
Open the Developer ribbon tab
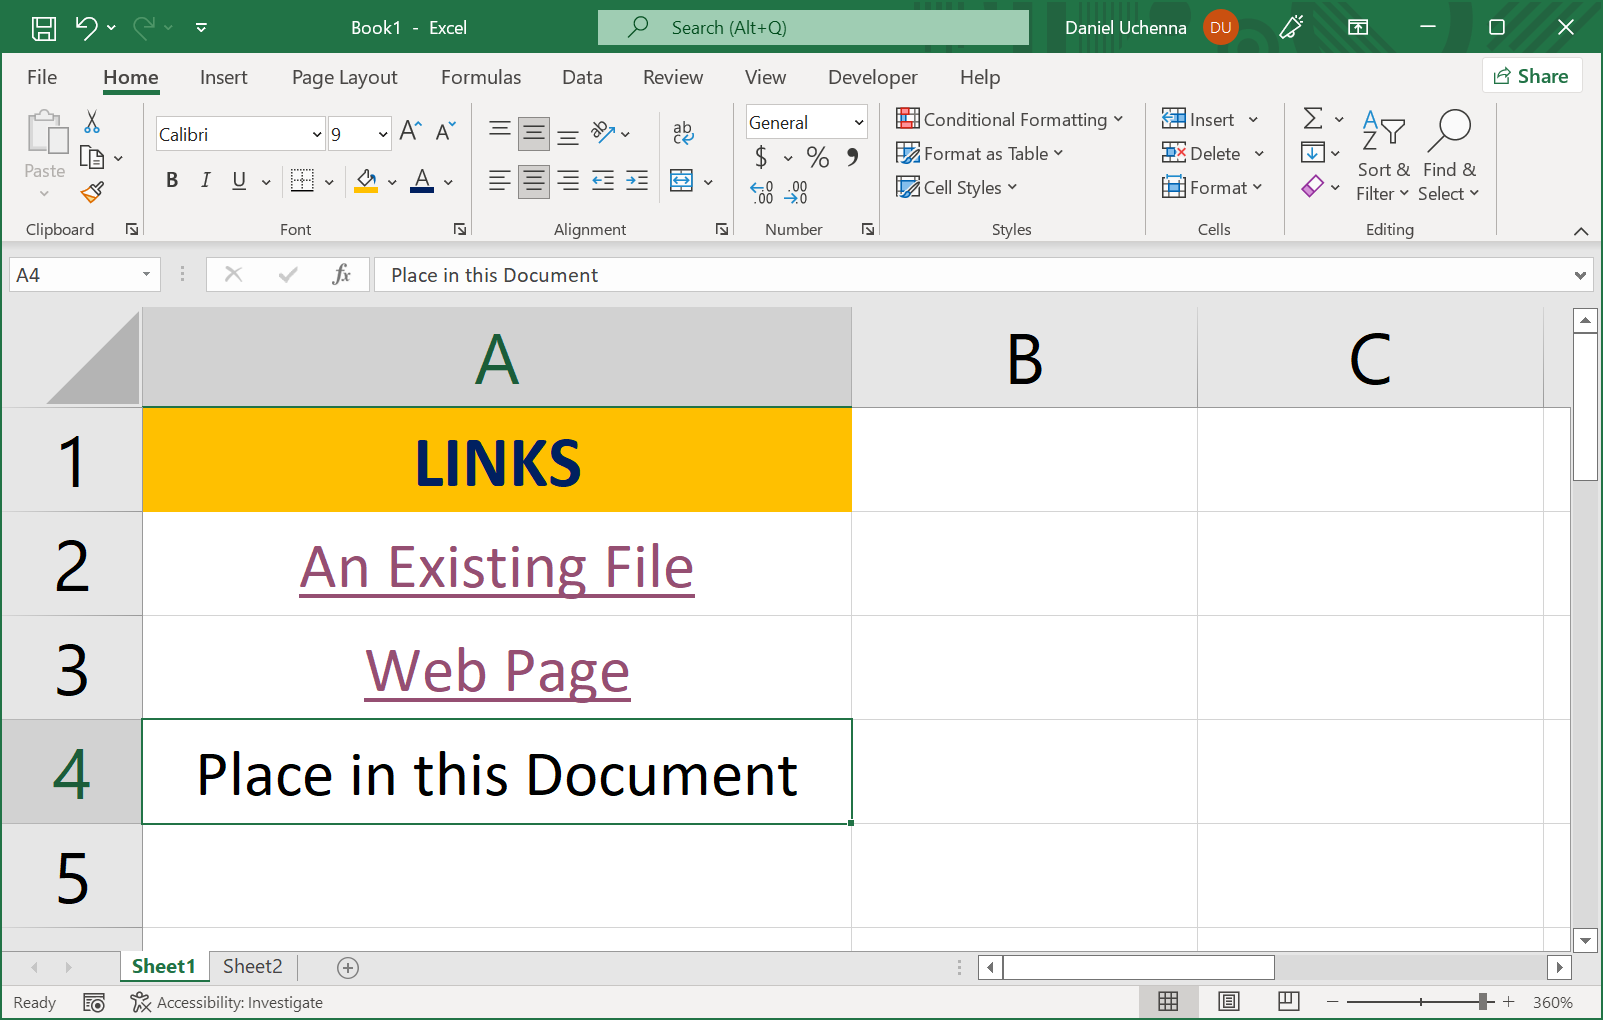[872, 77]
